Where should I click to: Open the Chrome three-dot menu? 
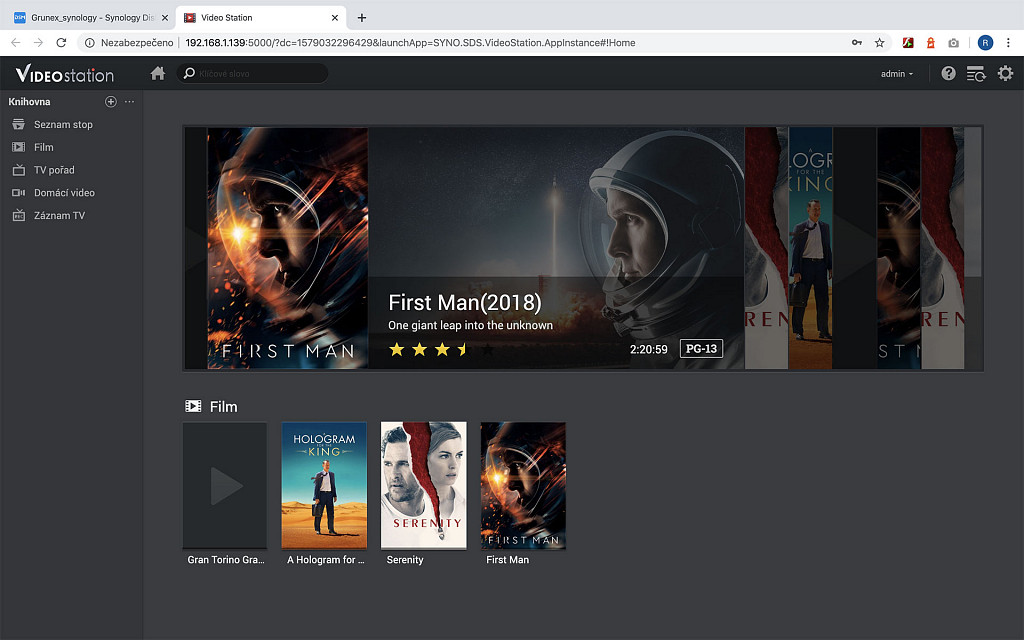point(1009,43)
